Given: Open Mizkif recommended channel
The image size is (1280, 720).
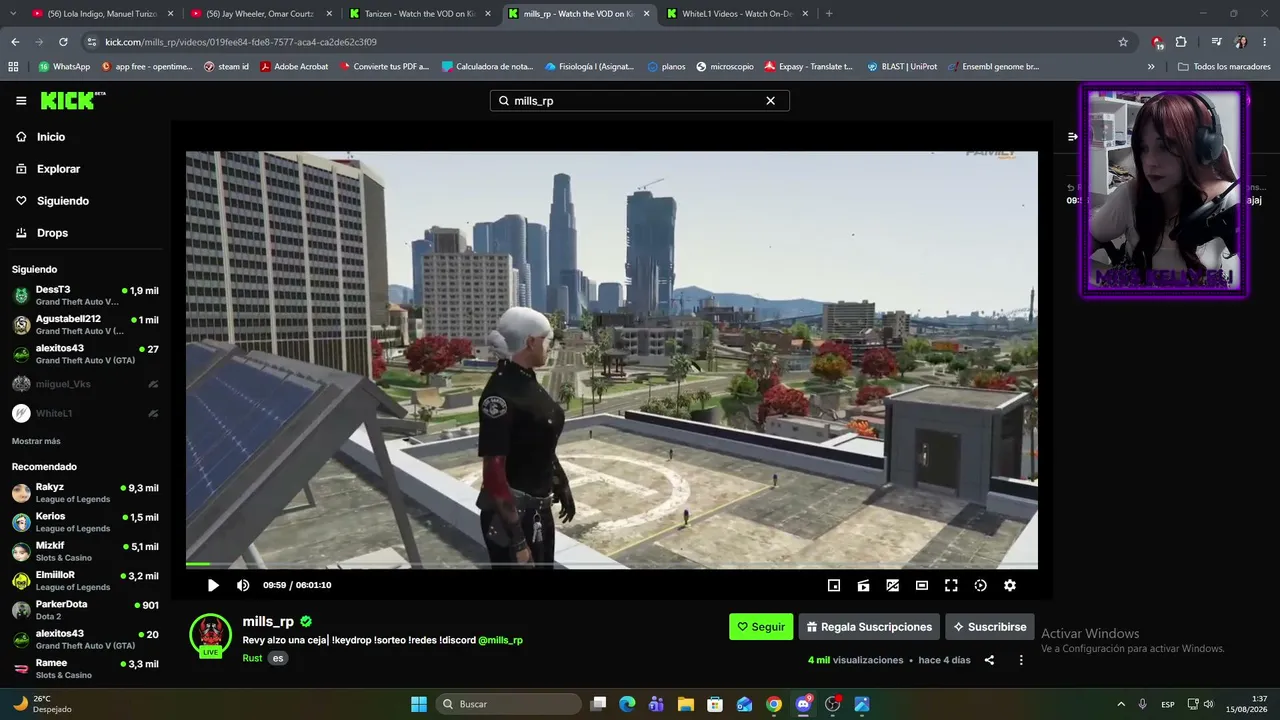Looking at the screenshot, I should point(85,551).
